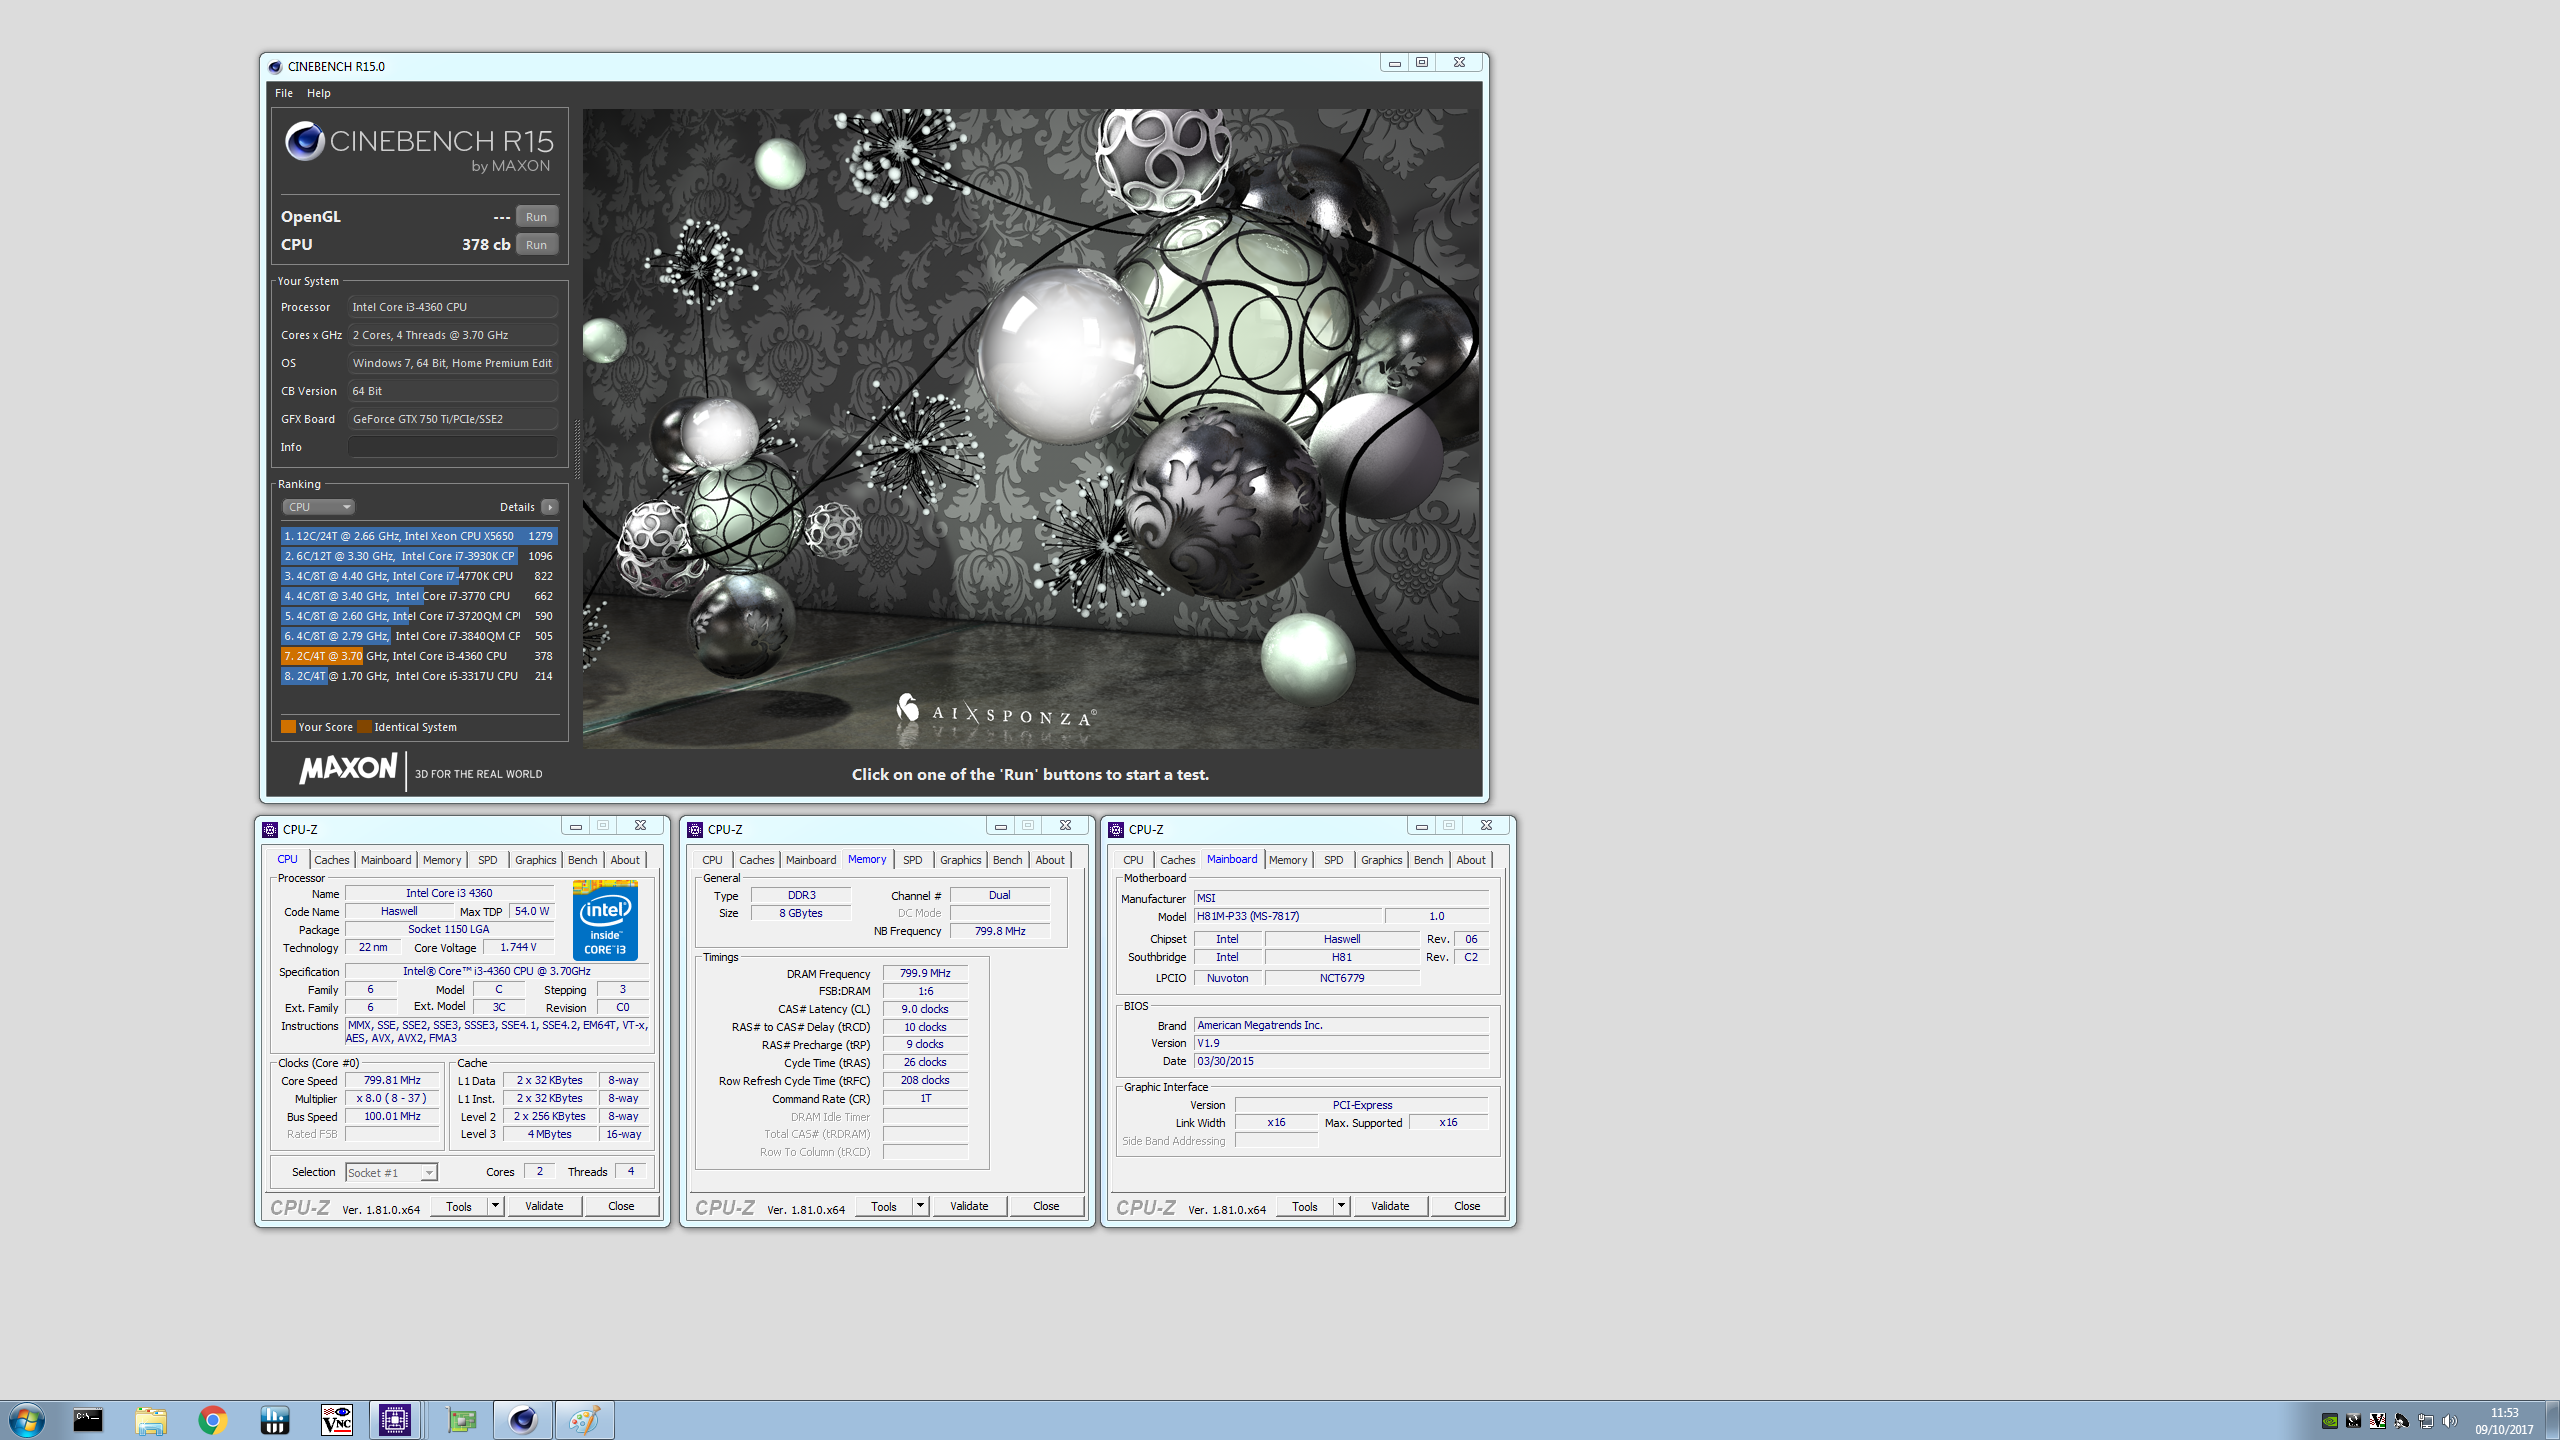
Task: Switch to Caches tab in CPU-Z CPU window
Action: (332, 860)
